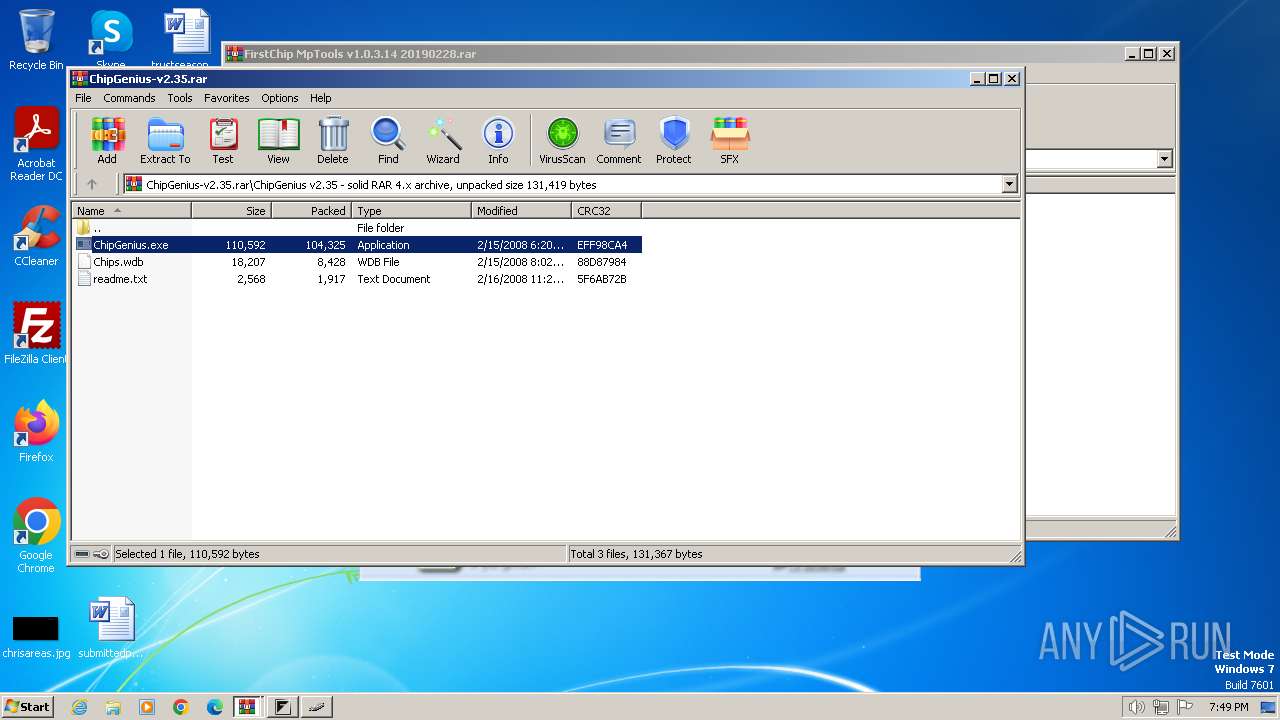
Task: Open Google Chrome desktop shortcut
Action: [36, 536]
